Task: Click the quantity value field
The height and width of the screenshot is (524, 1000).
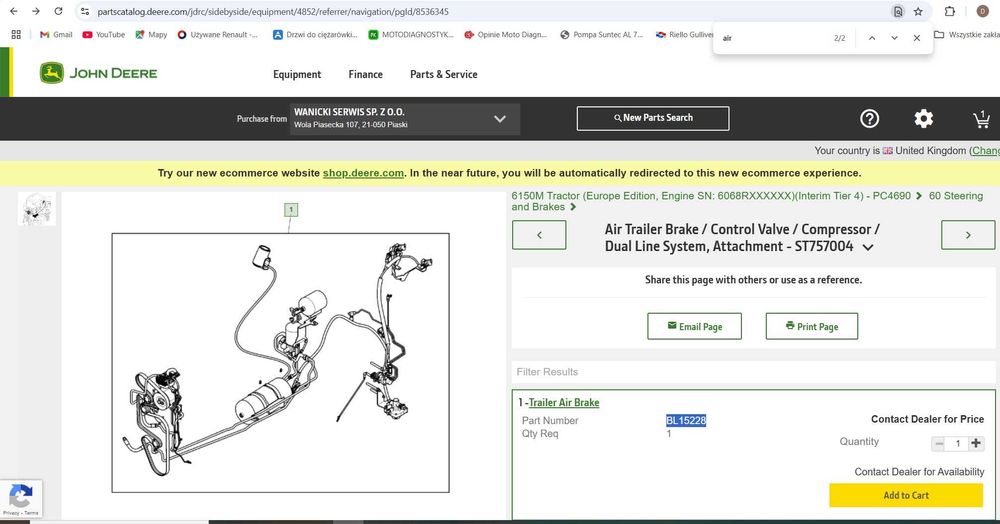Action: (x=957, y=444)
